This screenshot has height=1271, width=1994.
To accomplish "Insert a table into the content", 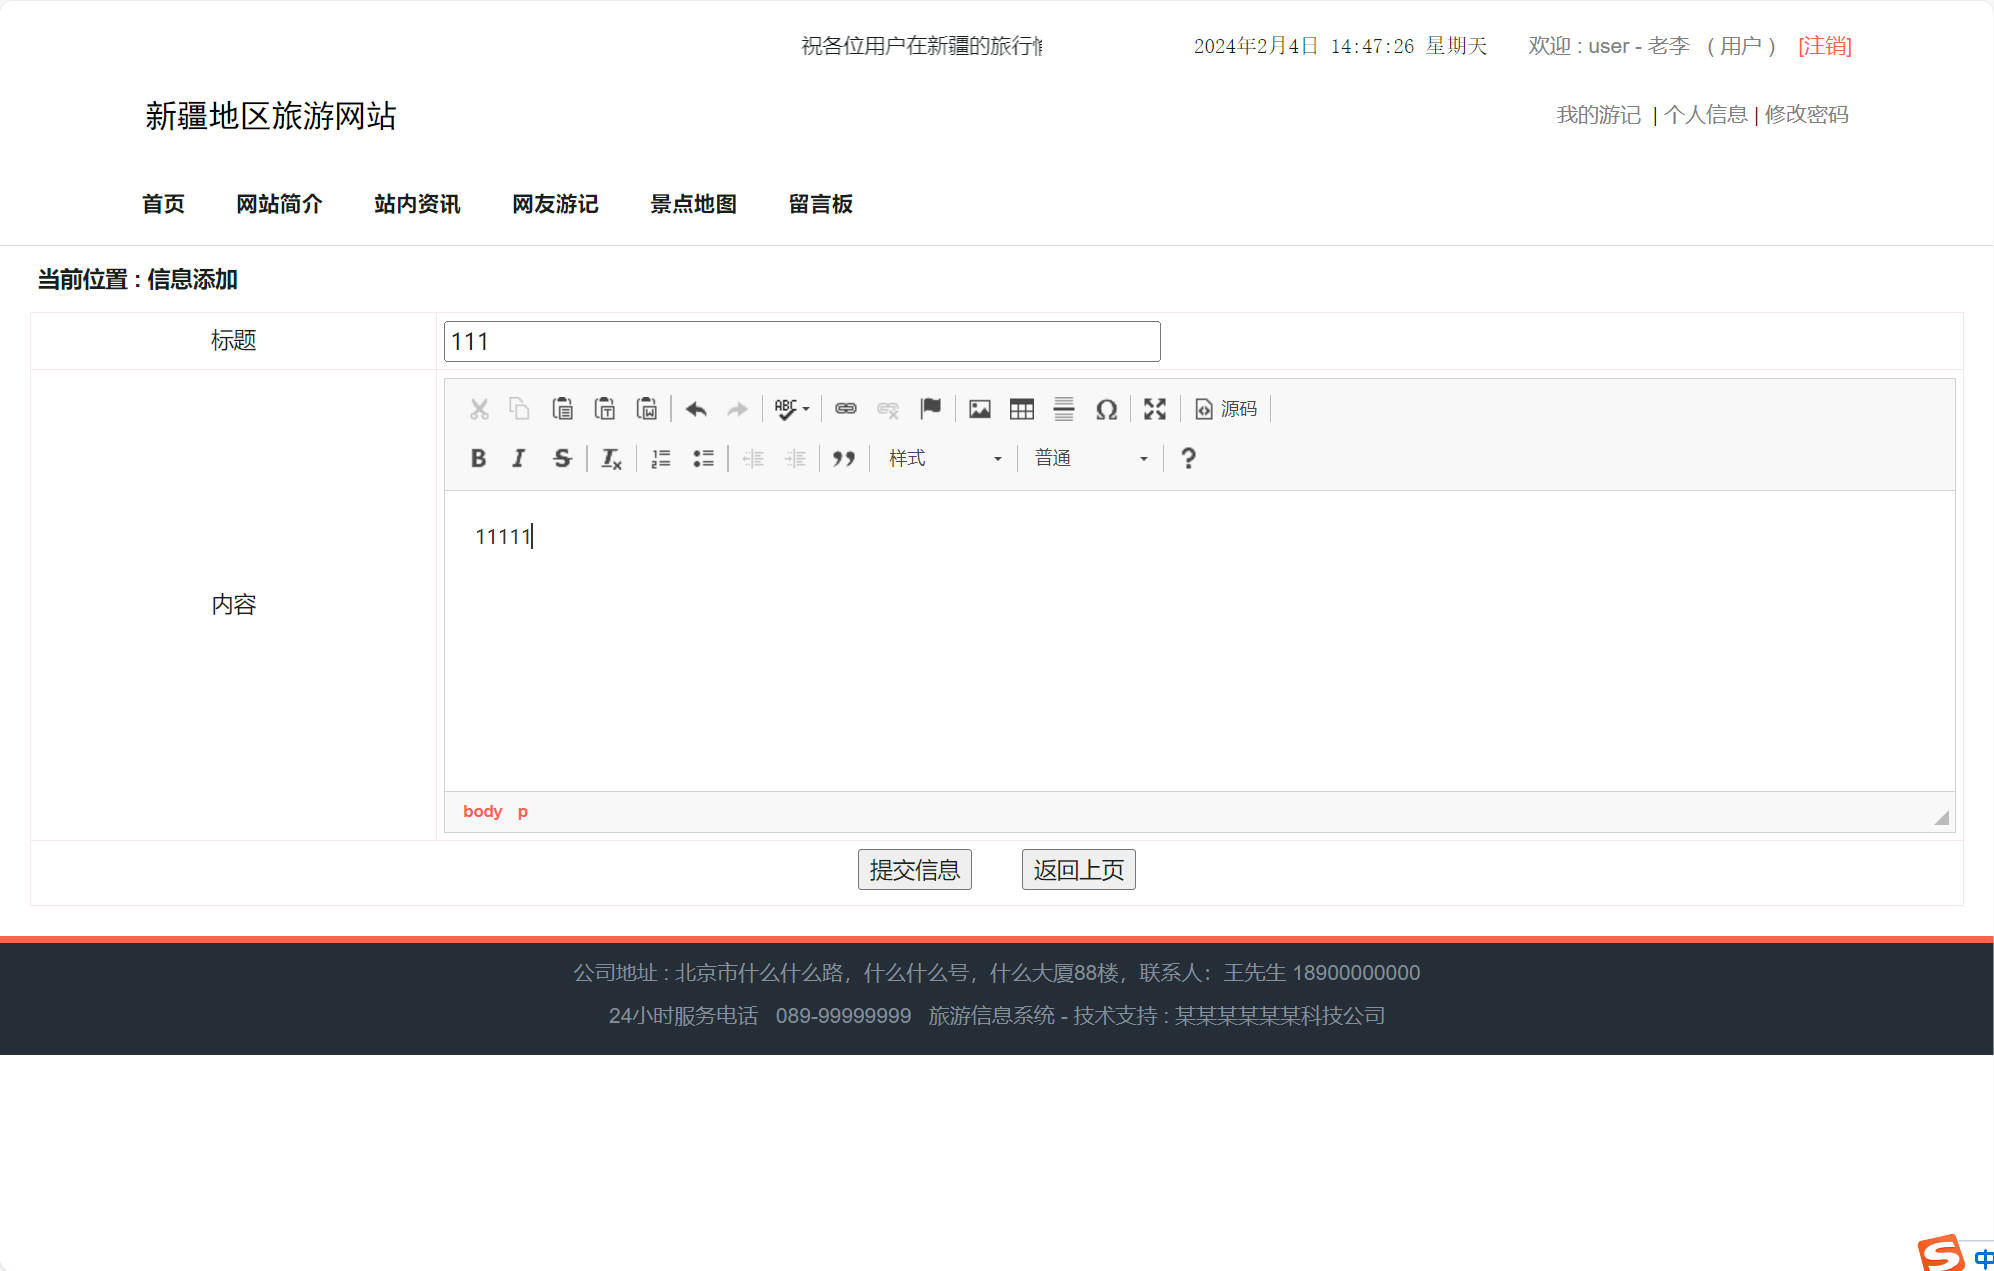I will 1021,409.
